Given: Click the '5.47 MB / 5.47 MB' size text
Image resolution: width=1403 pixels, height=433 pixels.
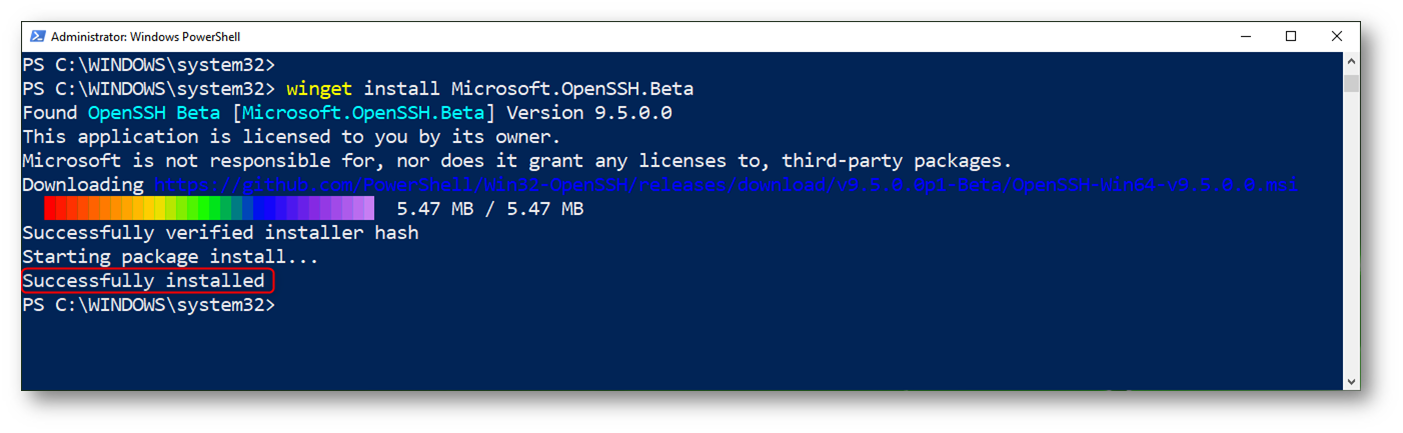Looking at the screenshot, I should pyautogui.click(x=490, y=209).
